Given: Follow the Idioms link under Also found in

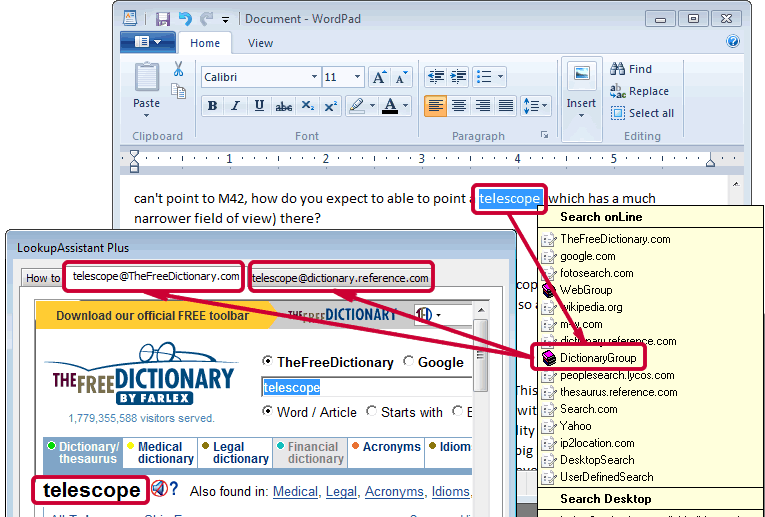Looking at the screenshot, I should 450,492.
